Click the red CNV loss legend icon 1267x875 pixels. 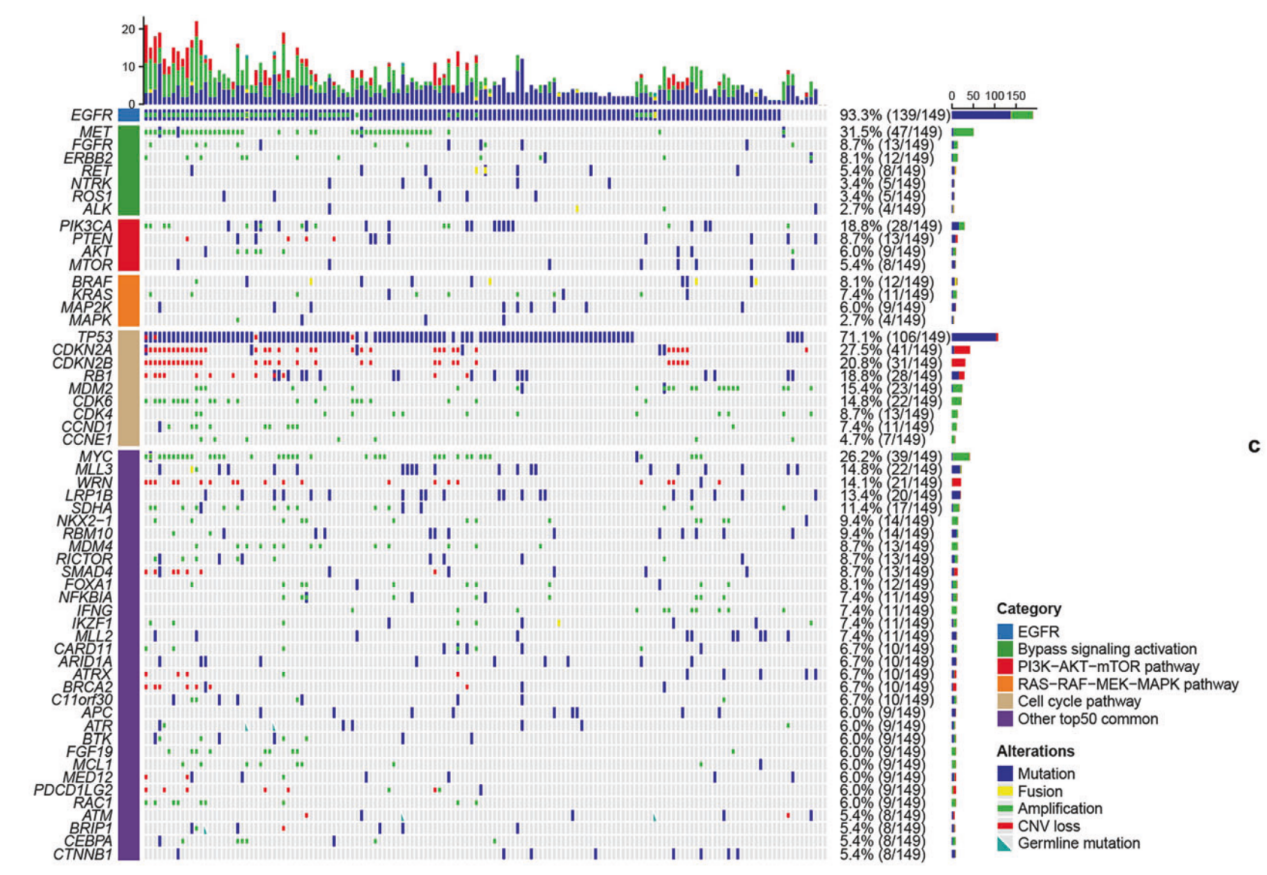(x=1005, y=826)
